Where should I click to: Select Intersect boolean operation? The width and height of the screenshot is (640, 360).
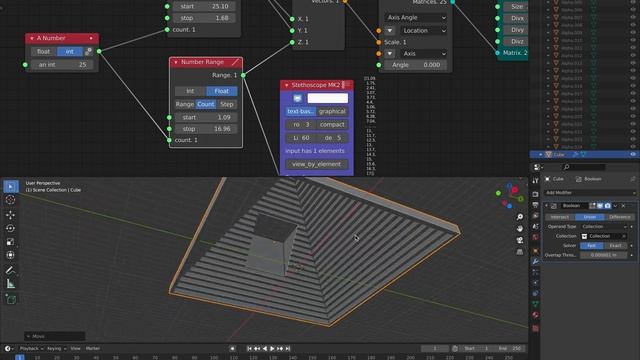tap(560, 217)
